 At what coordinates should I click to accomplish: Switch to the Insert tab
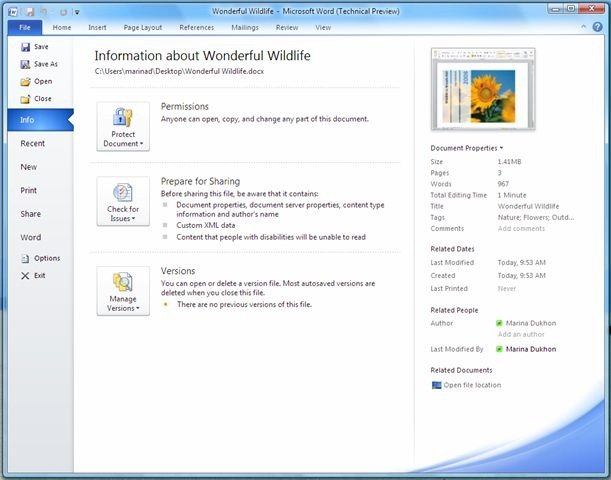97,28
